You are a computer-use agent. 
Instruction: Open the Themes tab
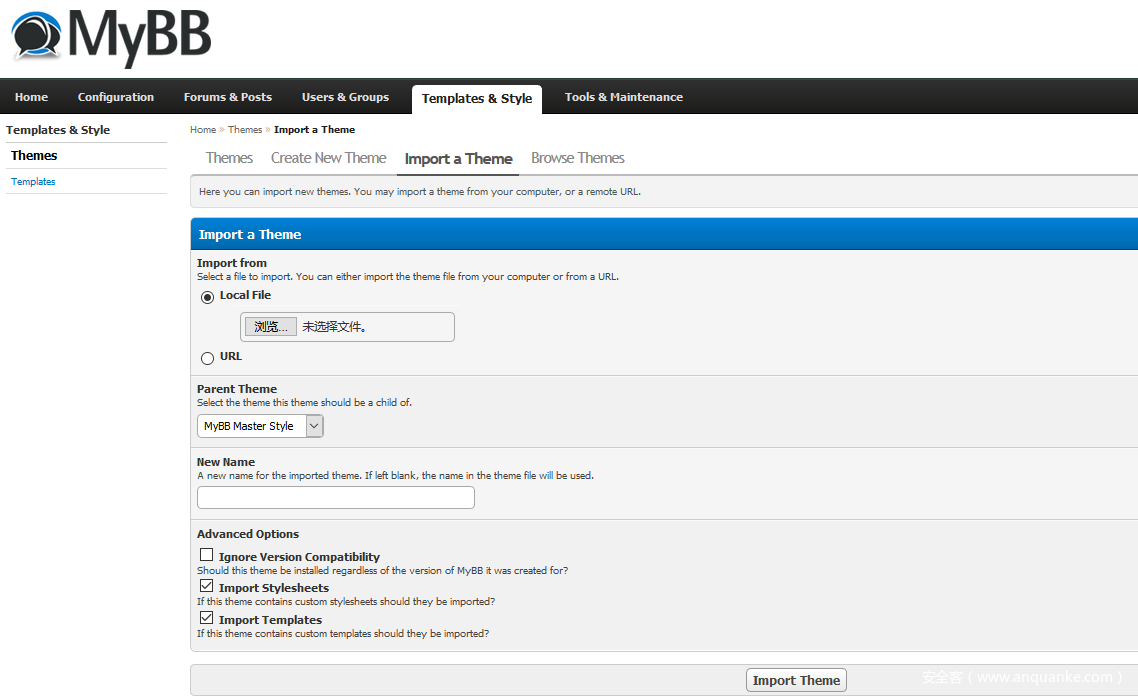229,158
